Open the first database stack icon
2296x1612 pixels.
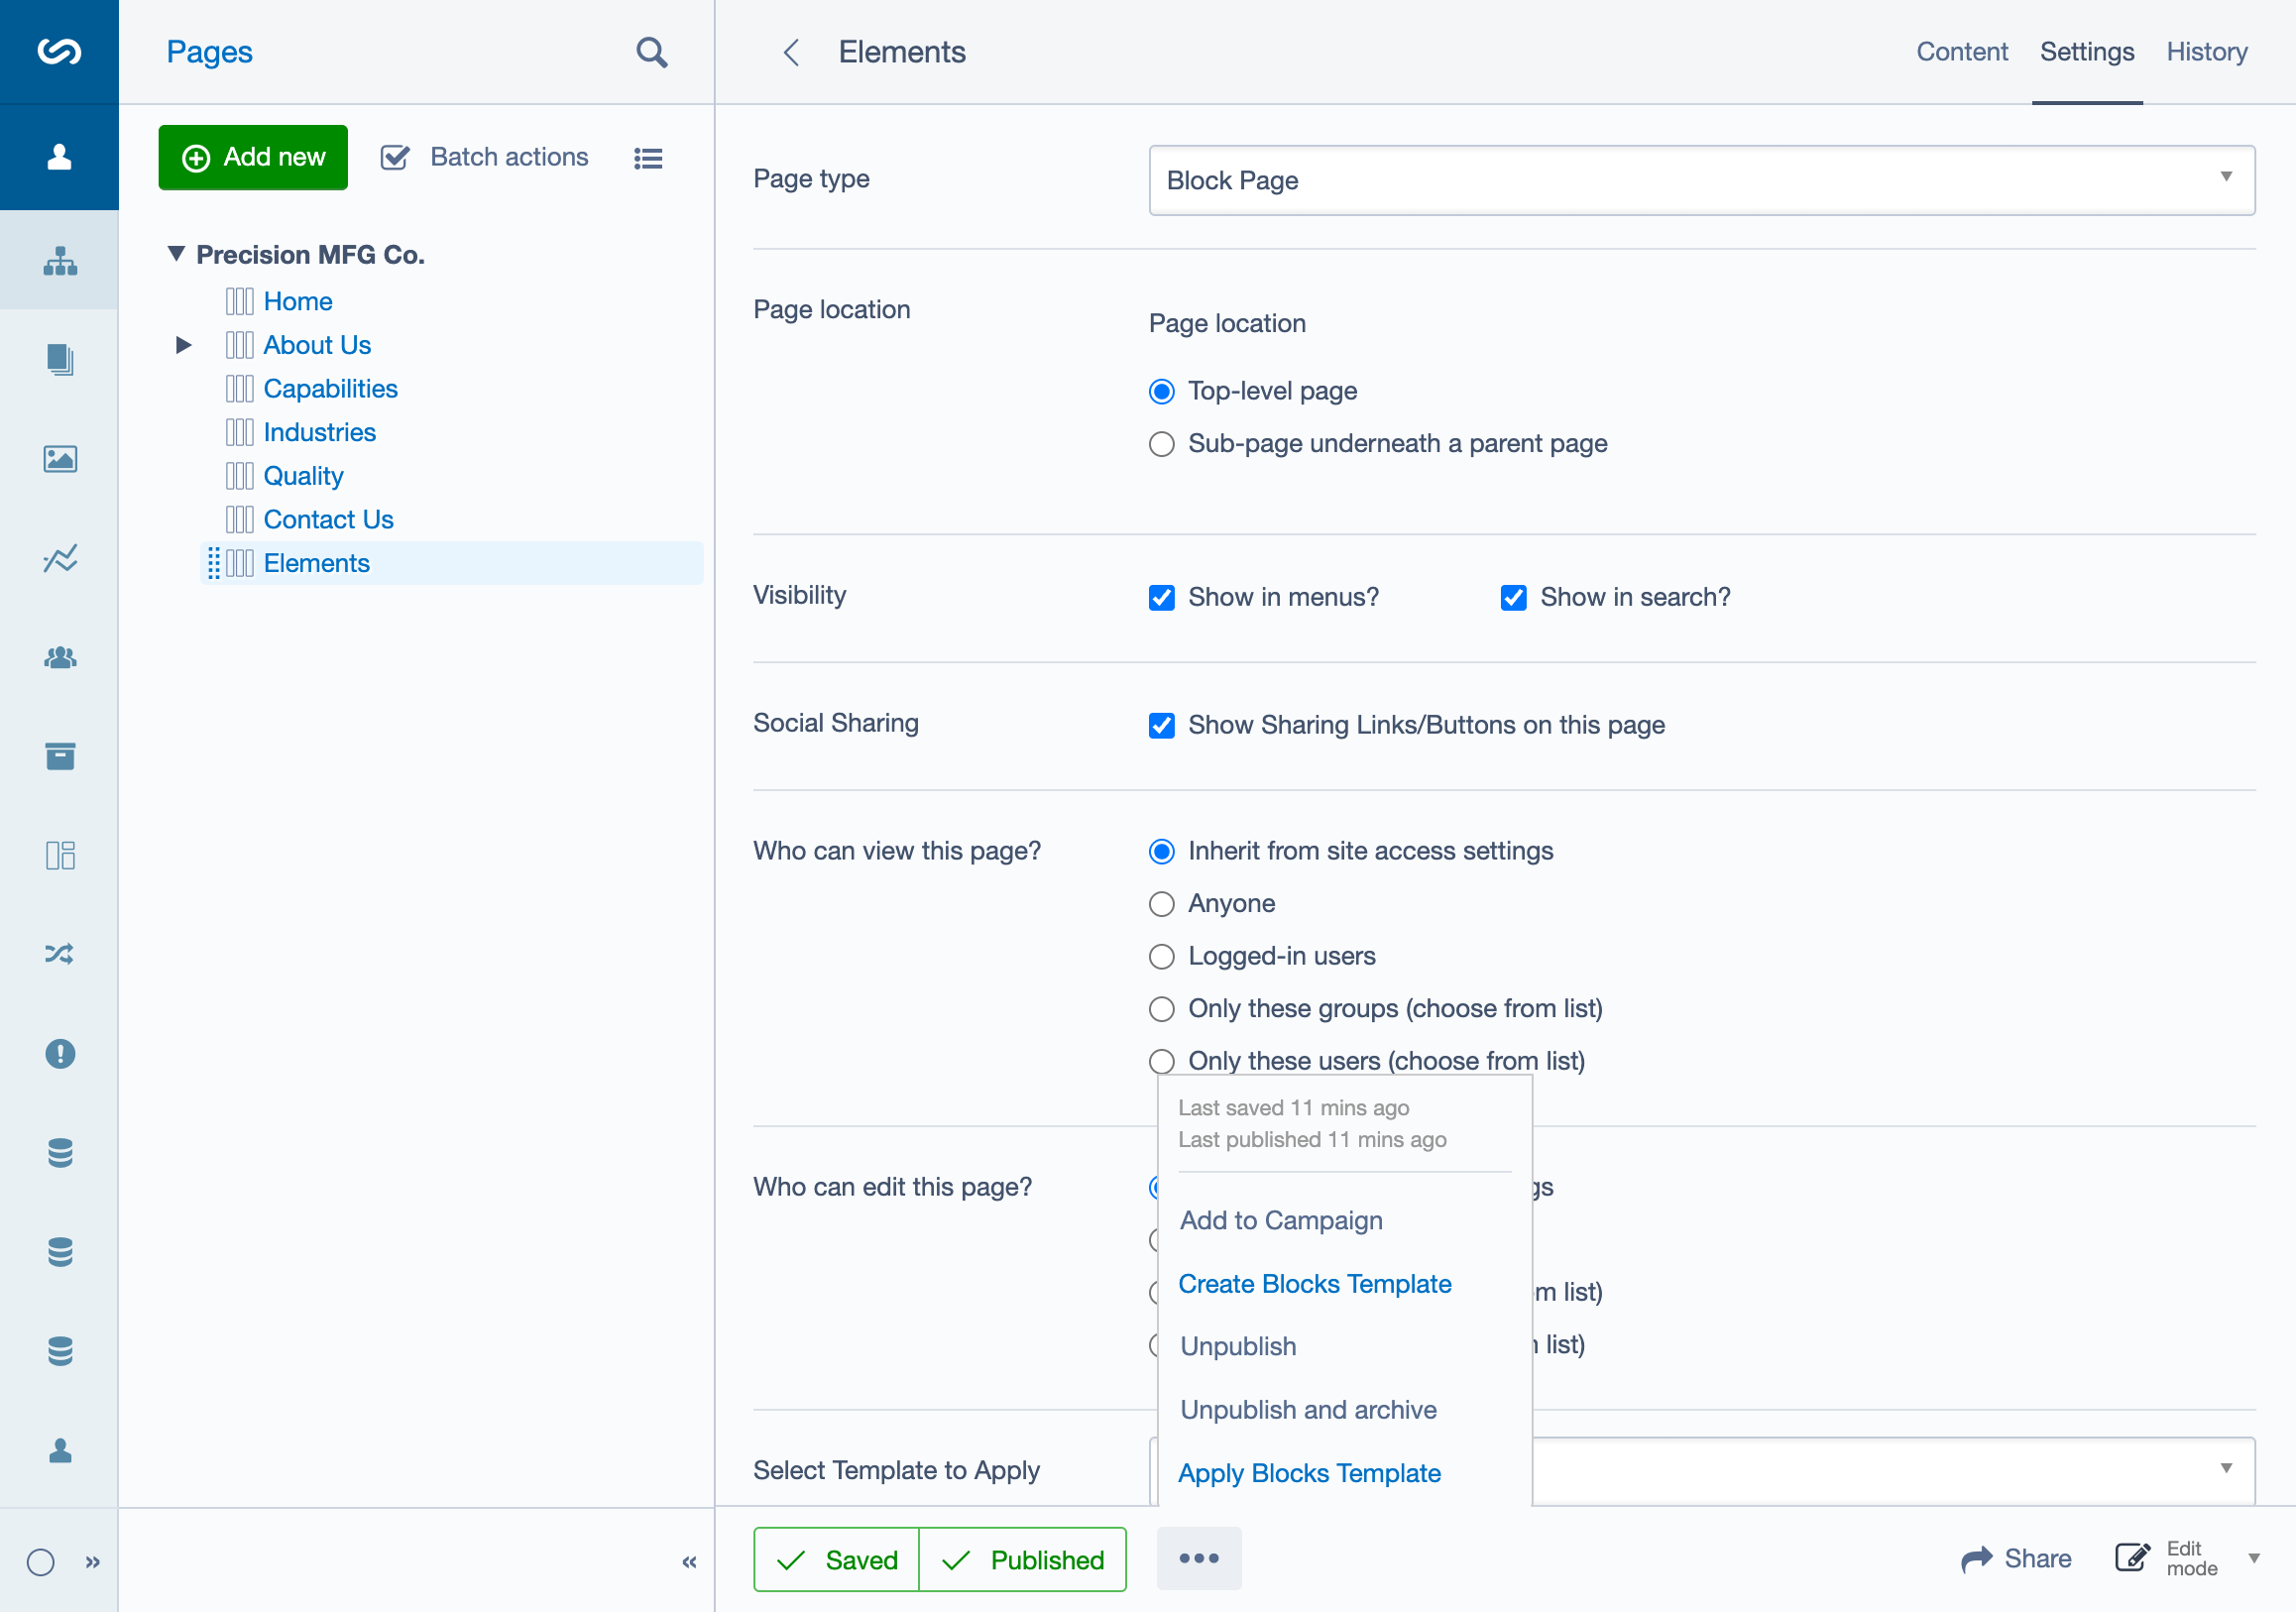[60, 1153]
